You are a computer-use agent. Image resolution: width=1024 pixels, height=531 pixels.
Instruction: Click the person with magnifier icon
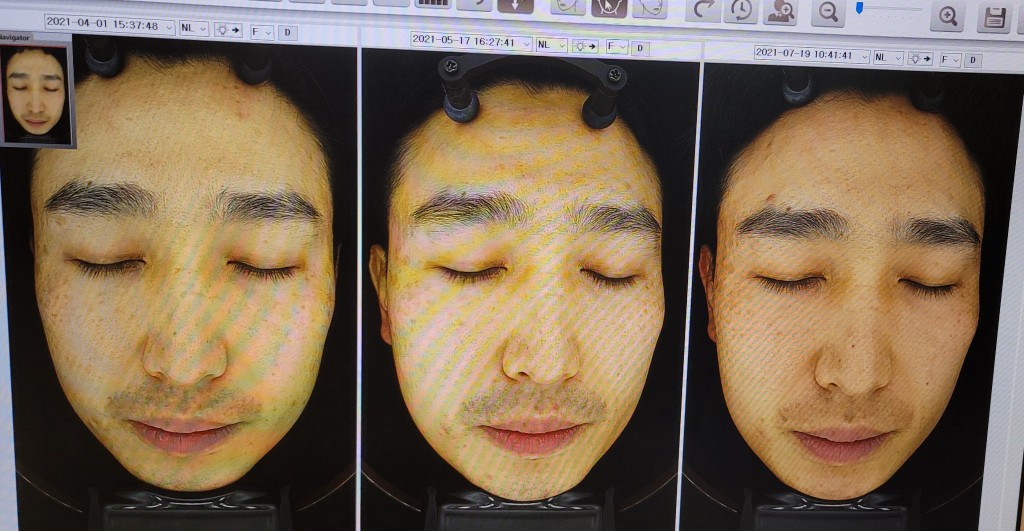[x=780, y=11]
